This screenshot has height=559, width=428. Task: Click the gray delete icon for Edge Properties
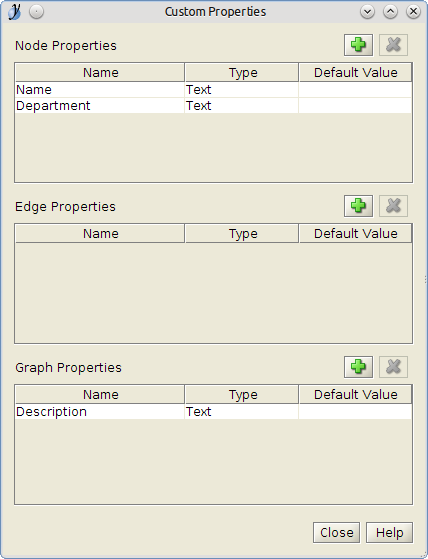[x=393, y=206]
